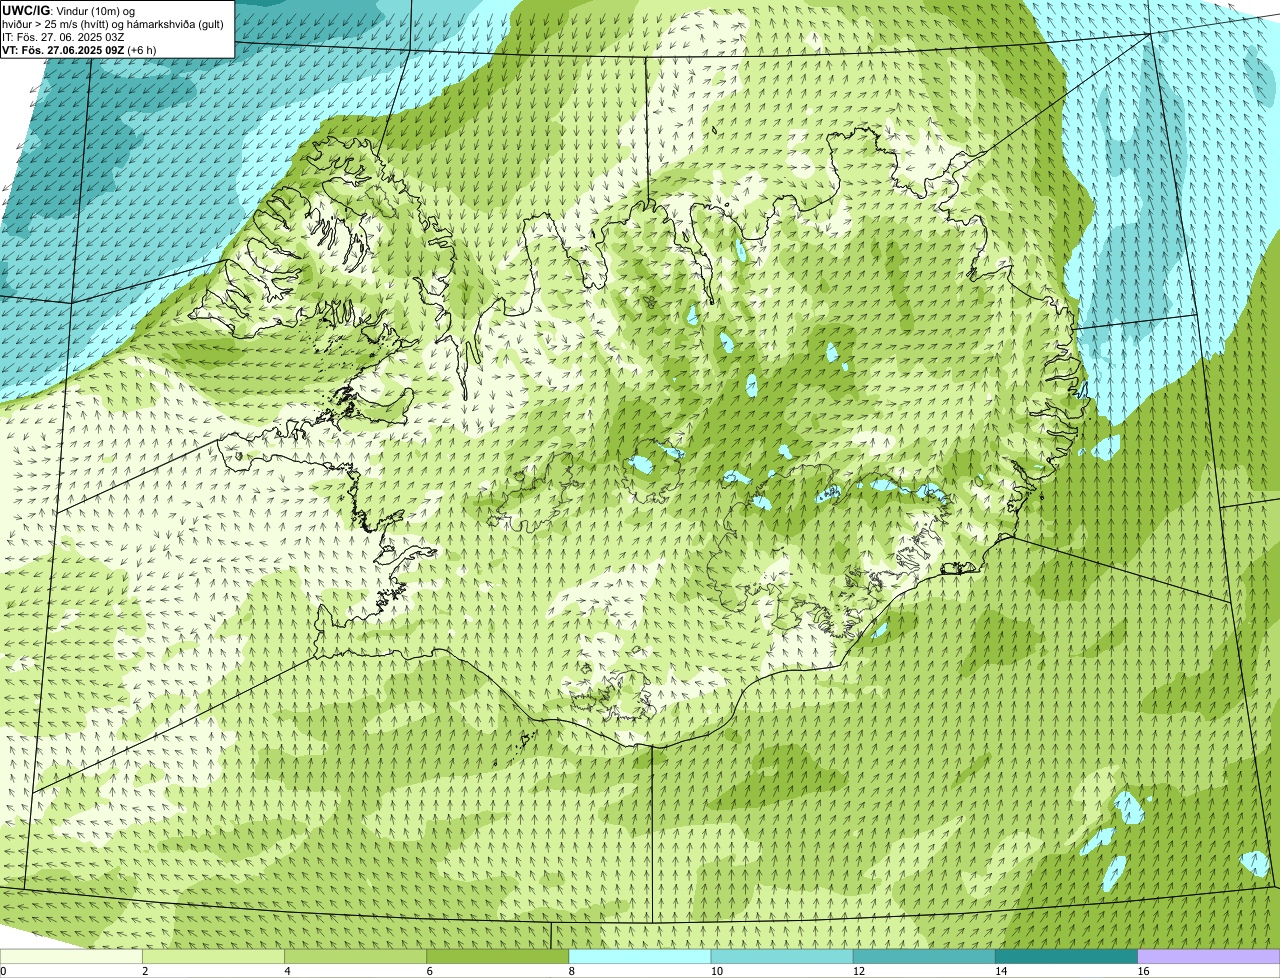Click the legend scale value 8
The height and width of the screenshot is (978, 1280).
point(572,971)
